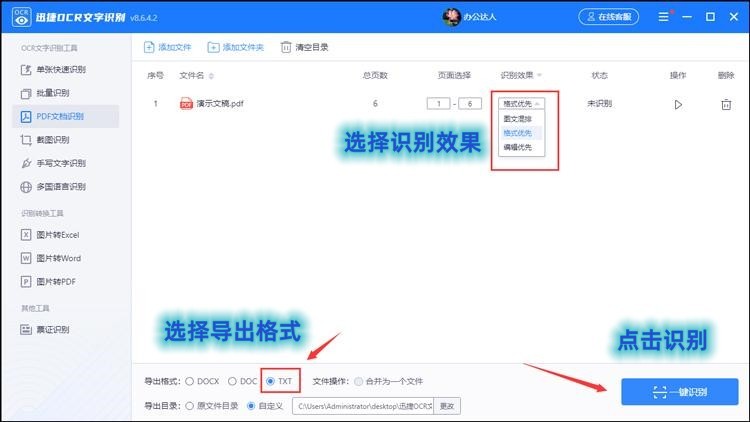Click the 更改 change path button

pyautogui.click(x=447, y=406)
